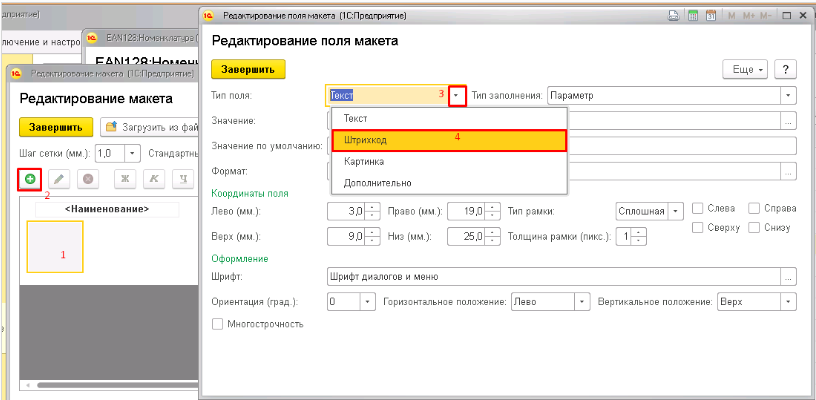Click Завершить in field editing dialog
This screenshot has height=400, width=816.
tap(248, 69)
